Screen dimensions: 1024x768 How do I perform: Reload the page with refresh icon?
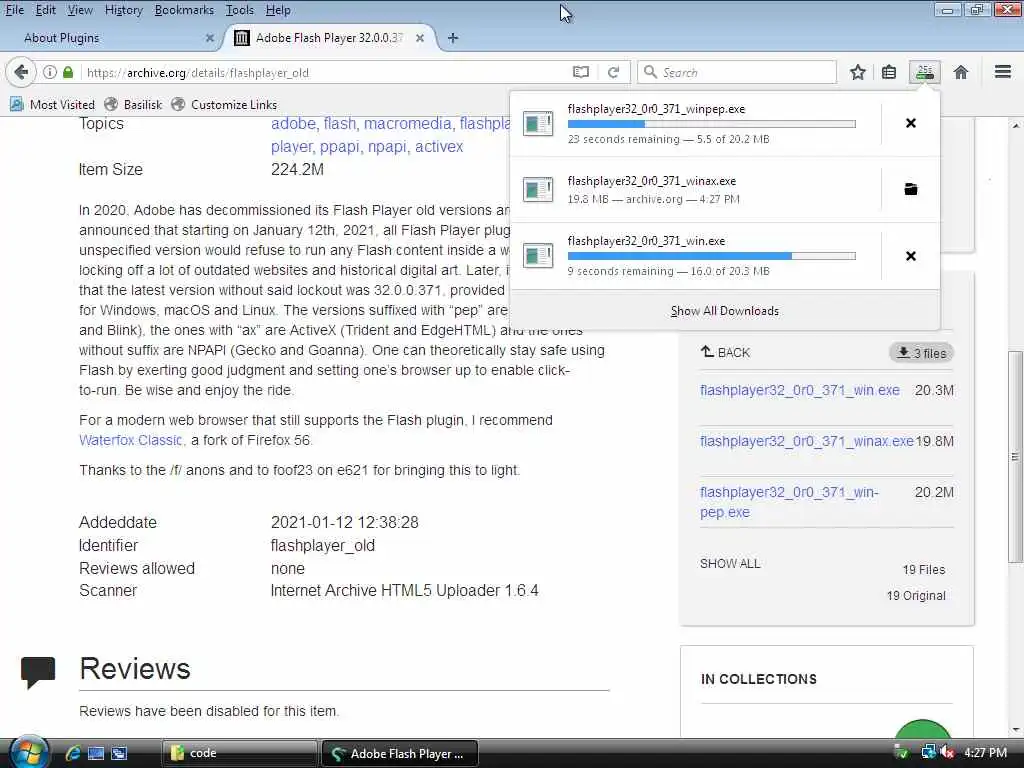click(613, 72)
